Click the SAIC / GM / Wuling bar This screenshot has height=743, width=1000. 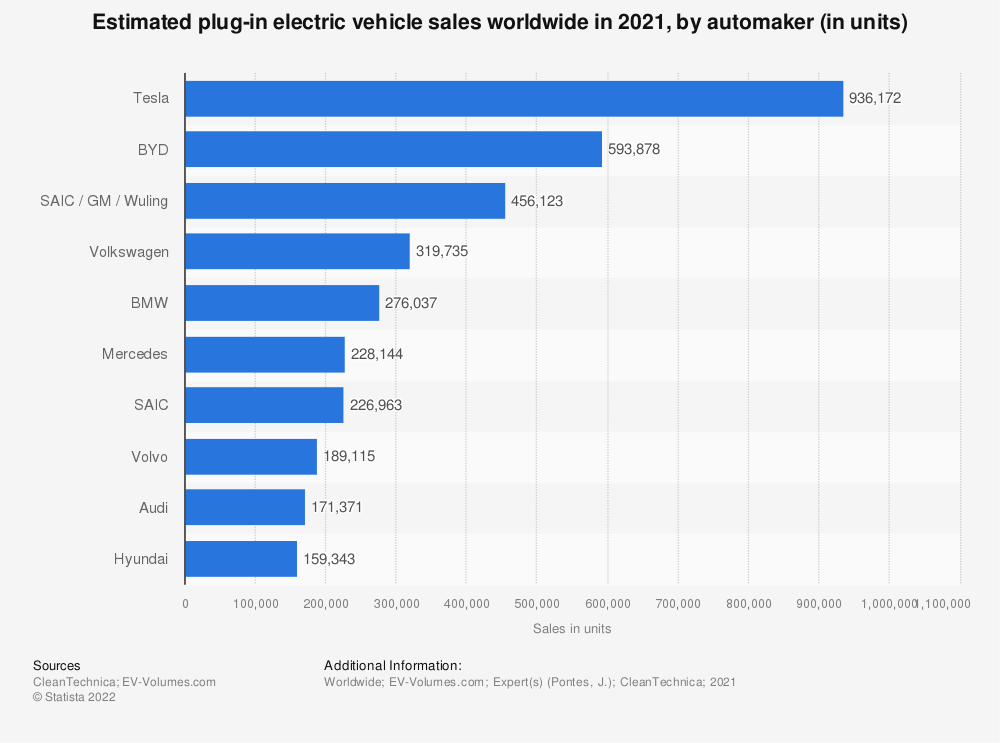coord(345,200)
